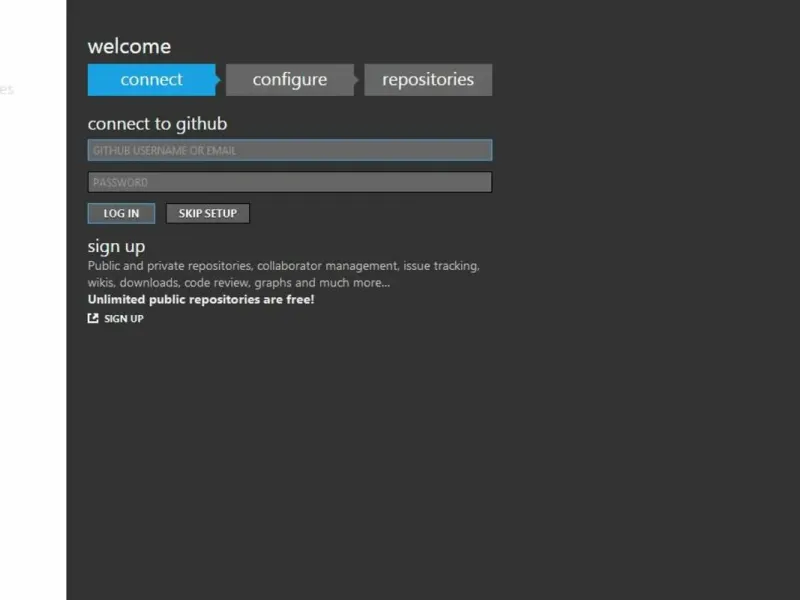Viewport: 800px width, 600px height.
Task: Click 'Unlimited public repositories are free!' text
Action: click(201, 299)
